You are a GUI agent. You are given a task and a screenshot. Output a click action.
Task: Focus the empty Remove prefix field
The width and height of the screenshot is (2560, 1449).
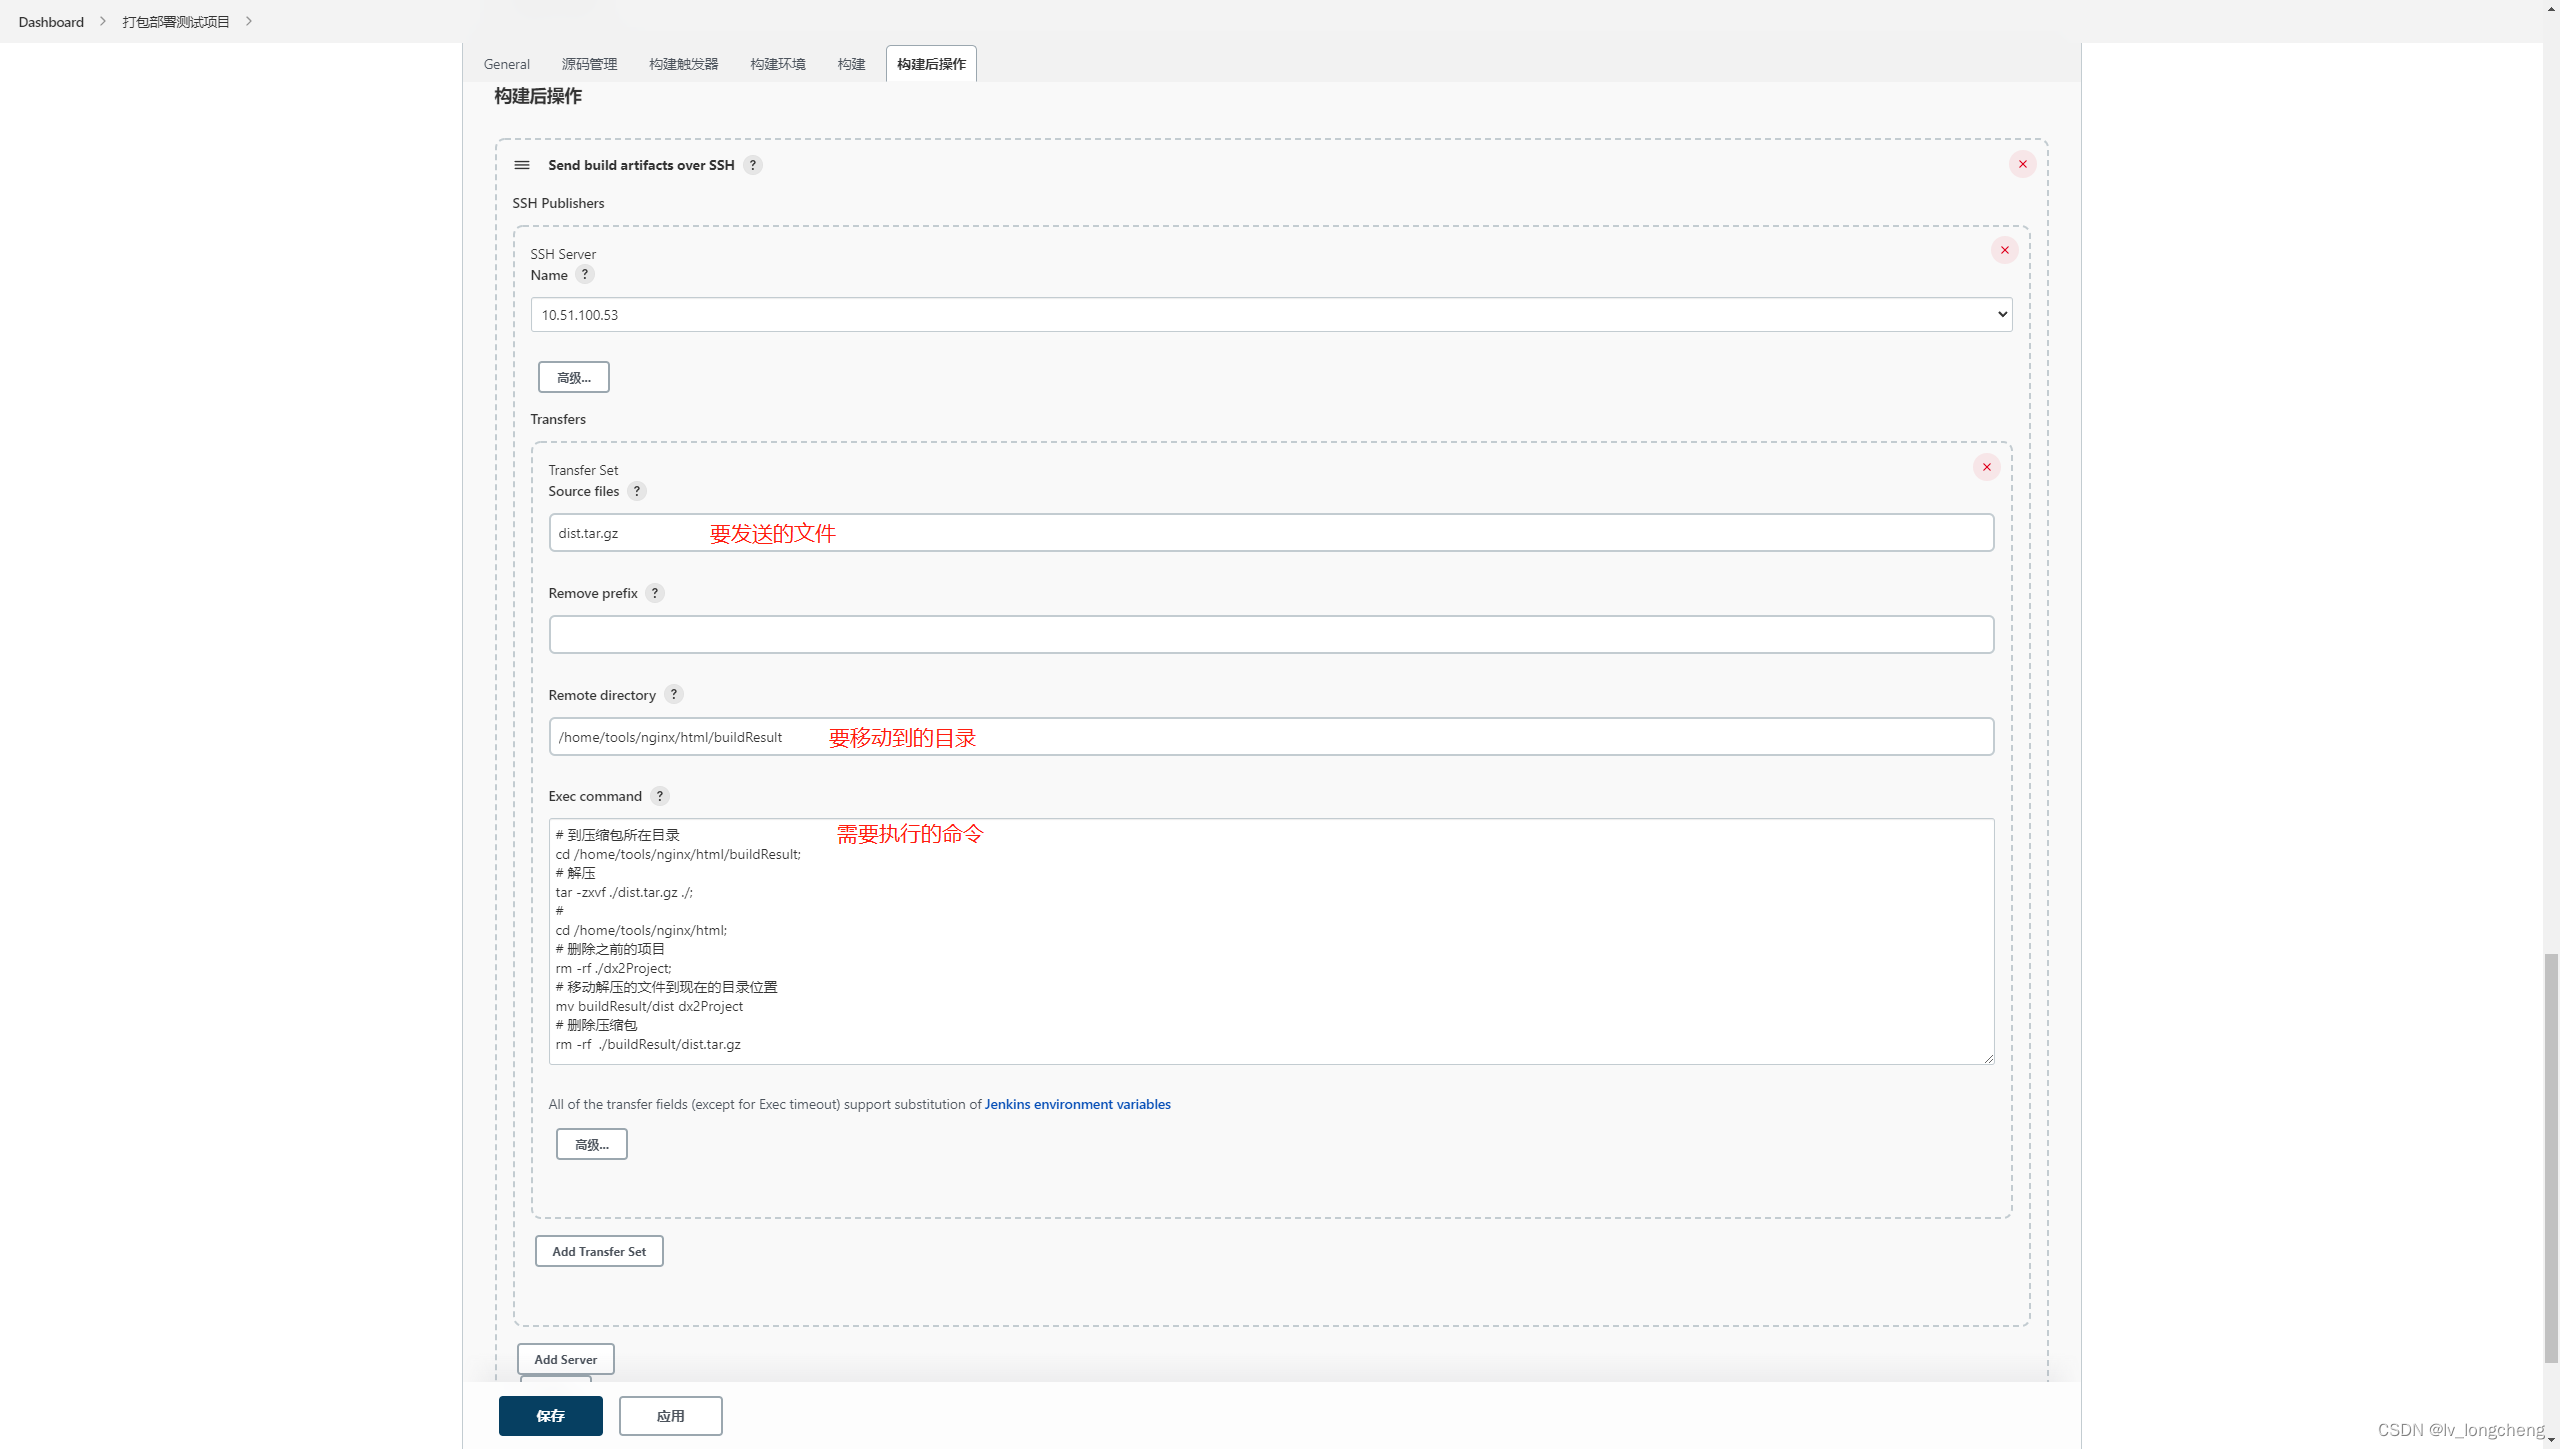coord(1271,634)
